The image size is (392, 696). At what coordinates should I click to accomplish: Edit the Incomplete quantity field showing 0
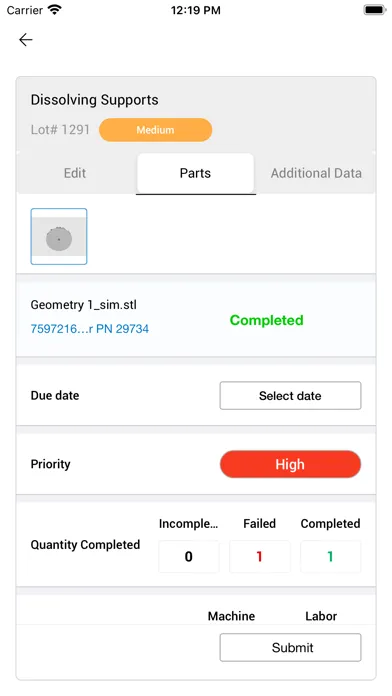click(189, 557)
